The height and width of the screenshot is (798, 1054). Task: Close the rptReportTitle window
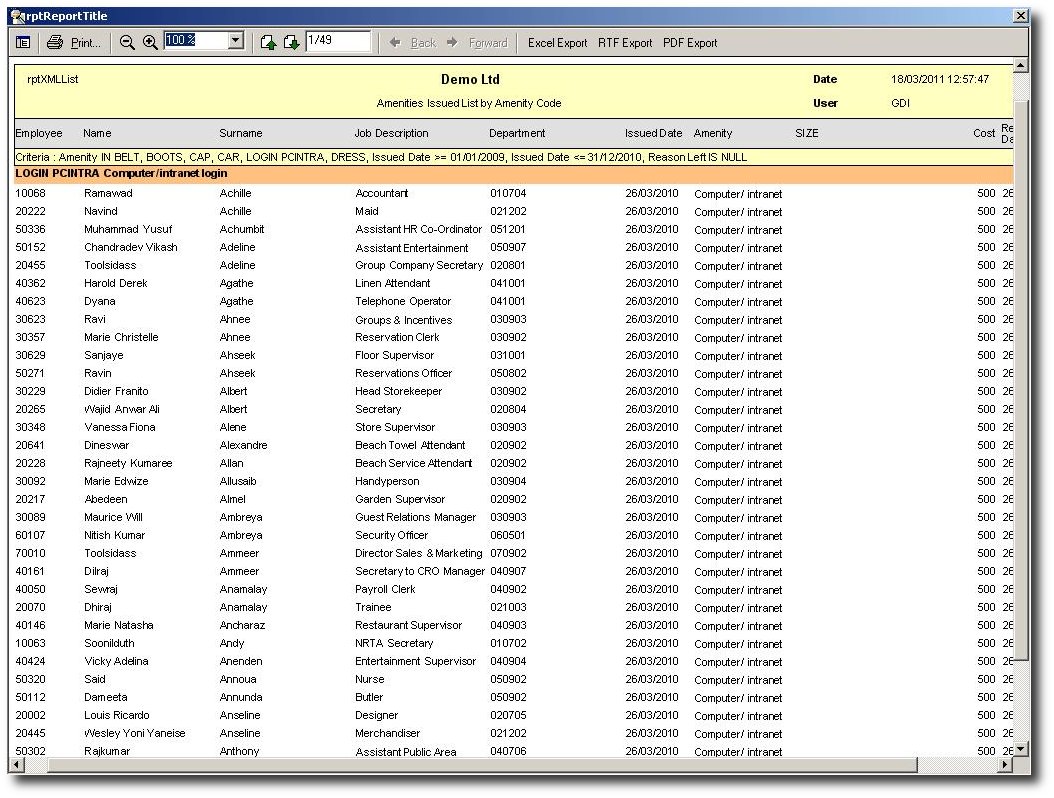(1020, 16)
